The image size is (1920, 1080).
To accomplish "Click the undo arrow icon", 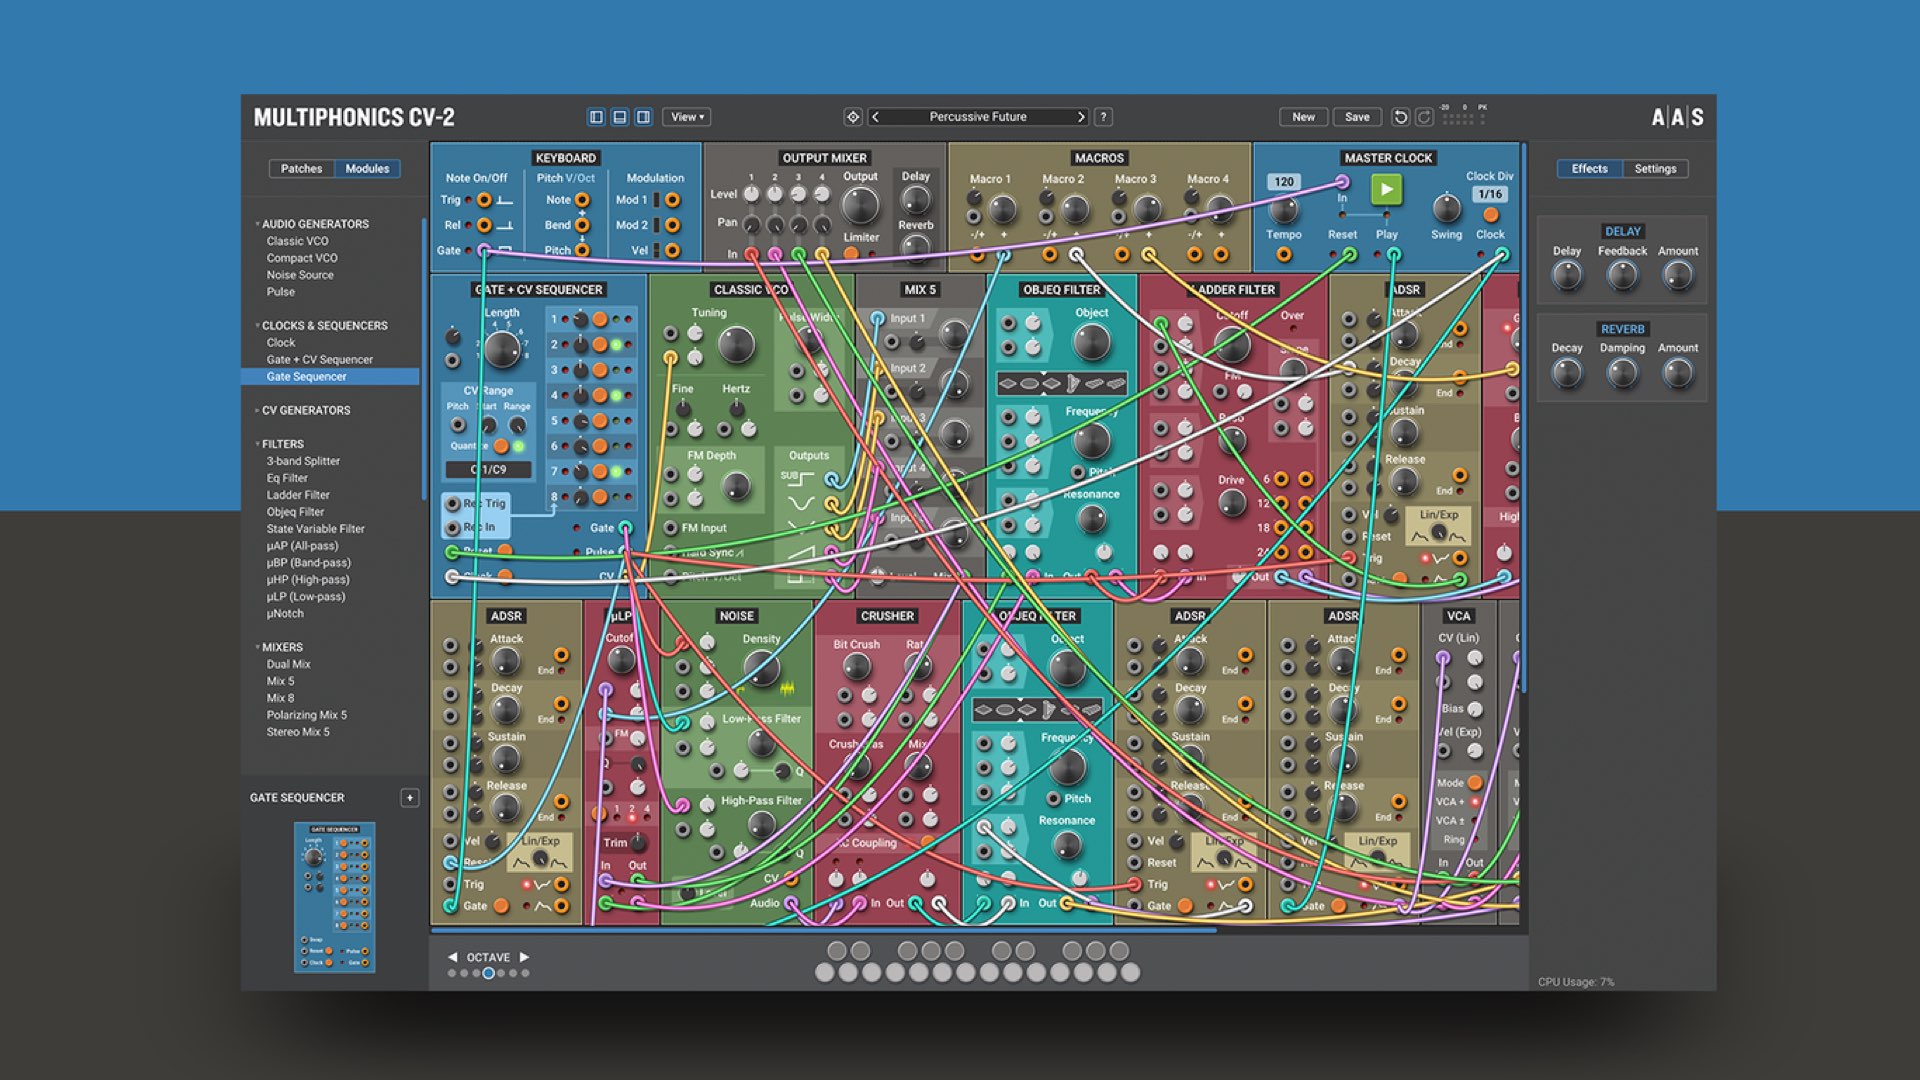I will [x=1401, y=117].
